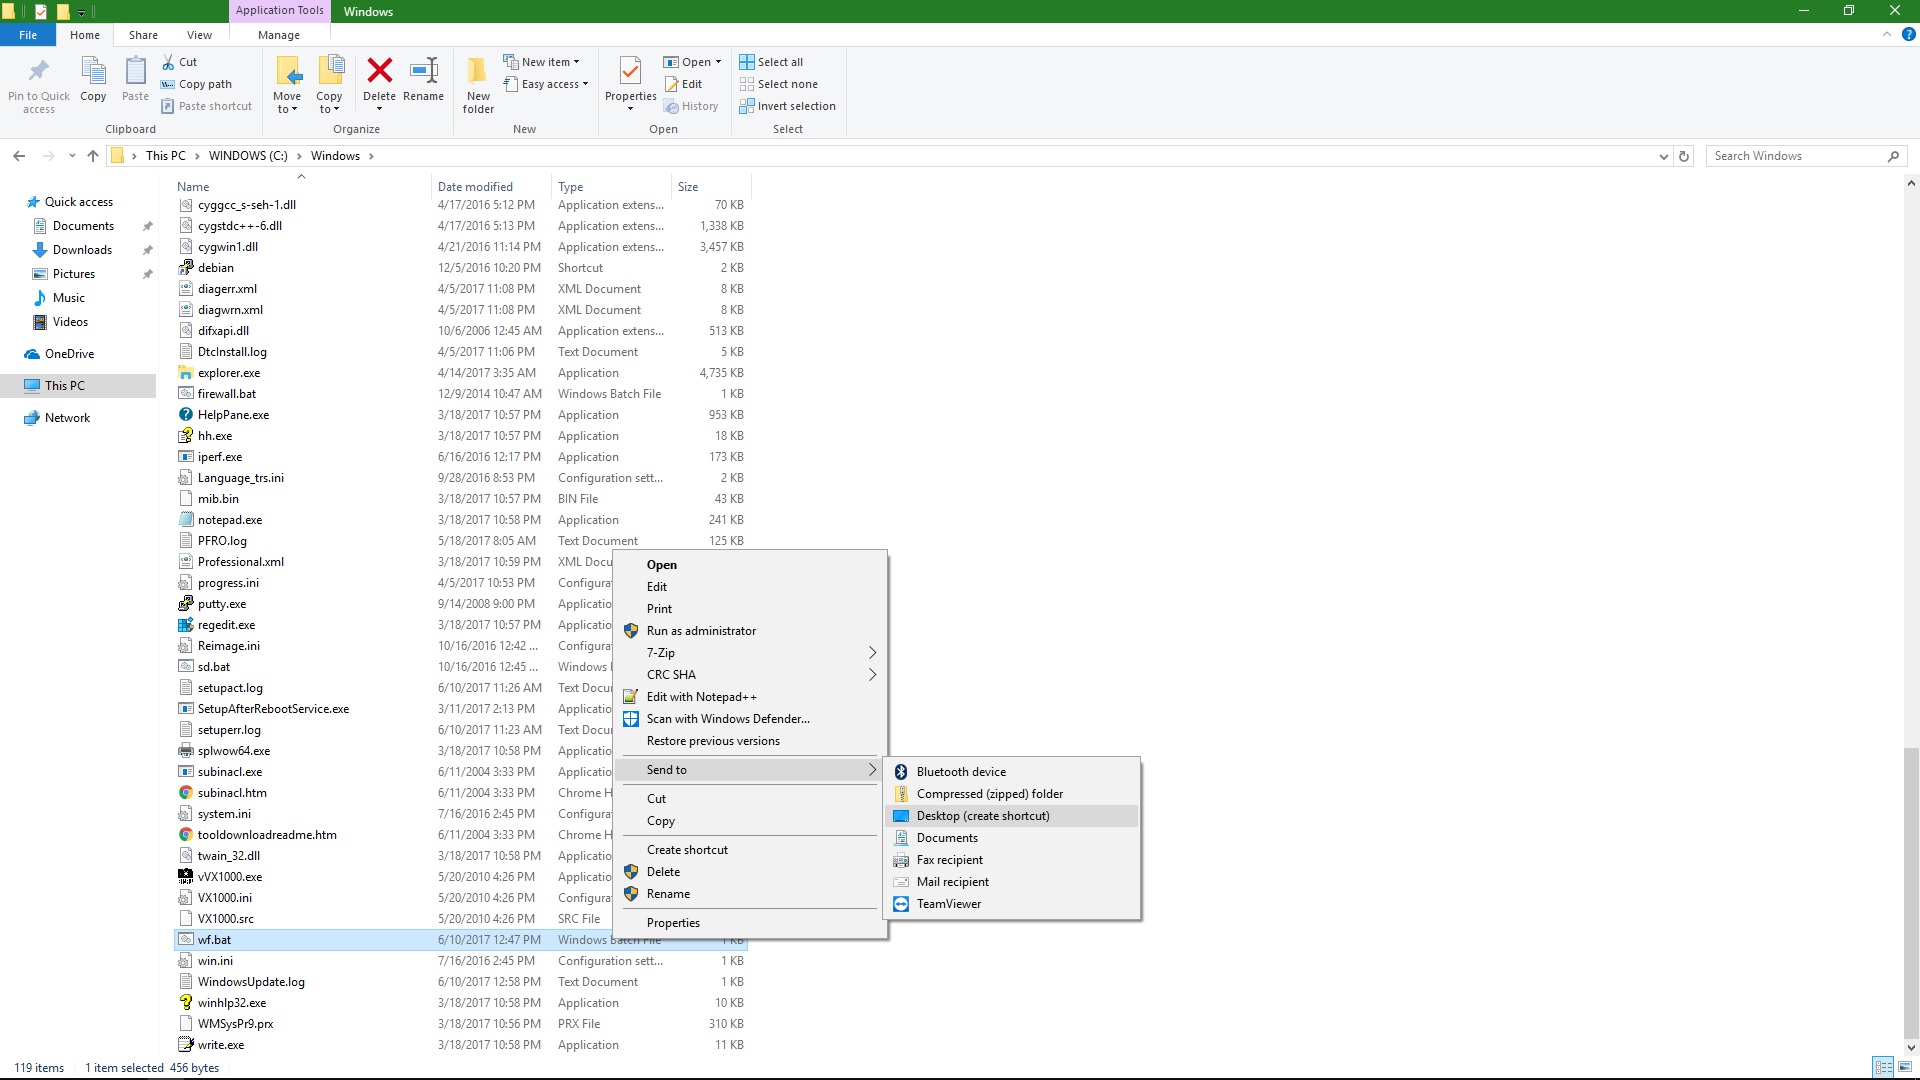Click This PC in address bar
Screen dimensions: 1920x1080
click(165, 156)
